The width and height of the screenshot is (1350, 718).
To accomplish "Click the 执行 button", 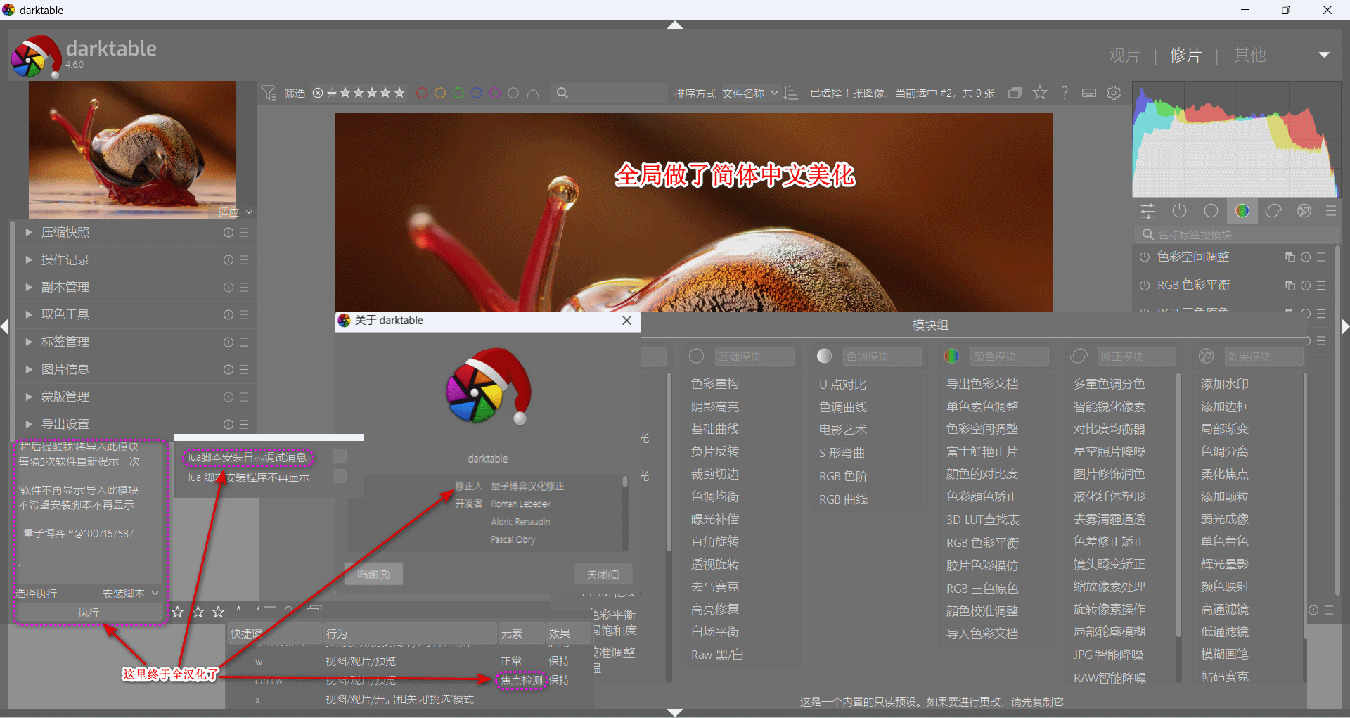I will 89,611.
